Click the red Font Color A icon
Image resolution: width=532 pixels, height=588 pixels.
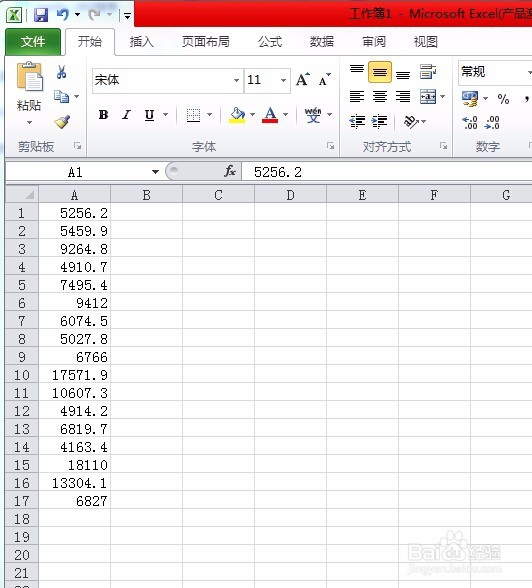[270, 115]
